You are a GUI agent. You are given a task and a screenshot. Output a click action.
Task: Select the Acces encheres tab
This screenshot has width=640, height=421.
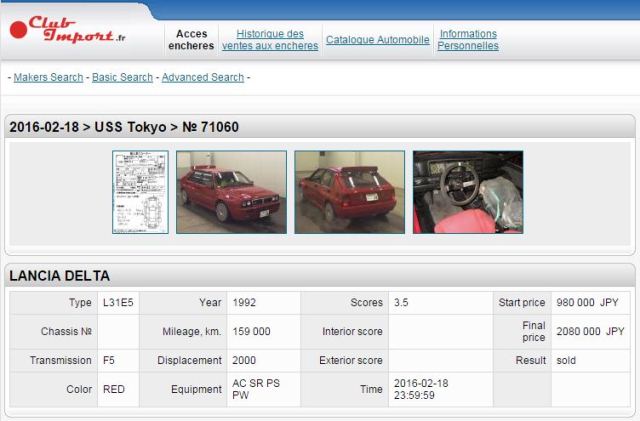(191, 40)
